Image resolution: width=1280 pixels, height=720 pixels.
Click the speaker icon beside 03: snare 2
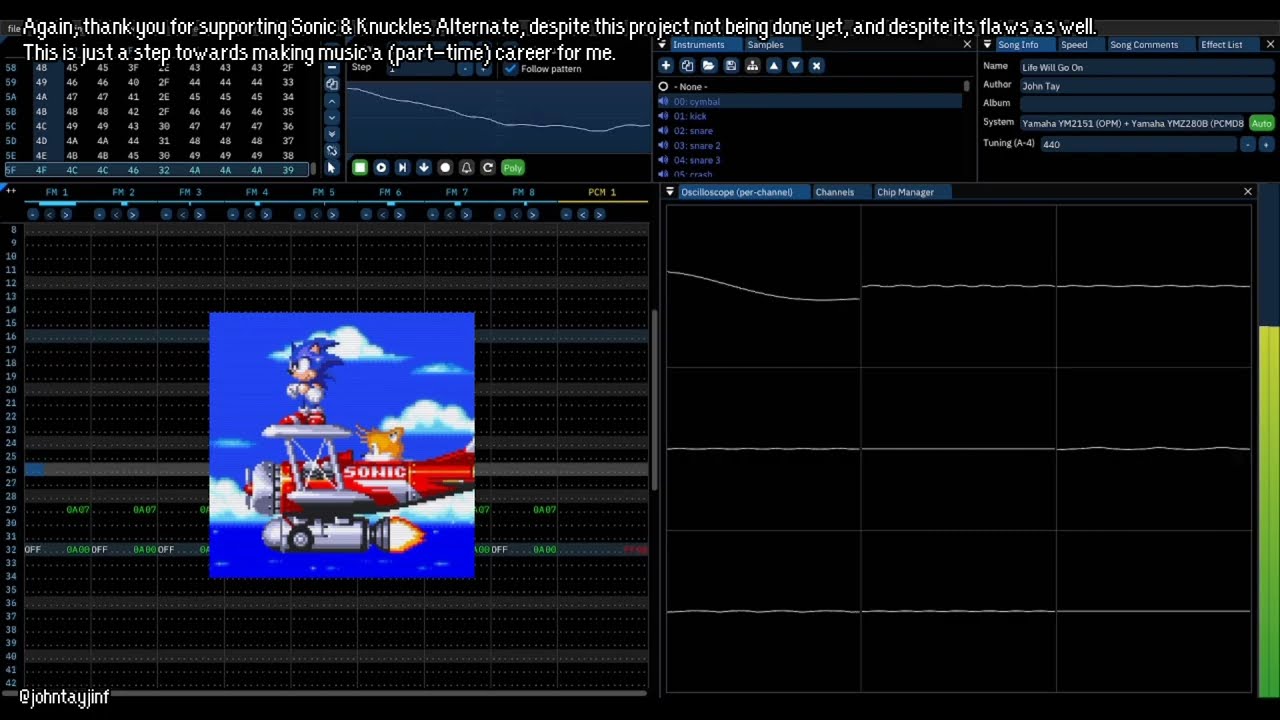[663, 146]
